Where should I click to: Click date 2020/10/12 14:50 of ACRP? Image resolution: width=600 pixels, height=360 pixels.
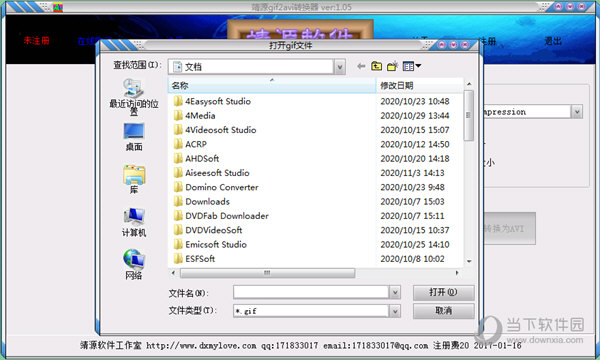tap(415, 144)
